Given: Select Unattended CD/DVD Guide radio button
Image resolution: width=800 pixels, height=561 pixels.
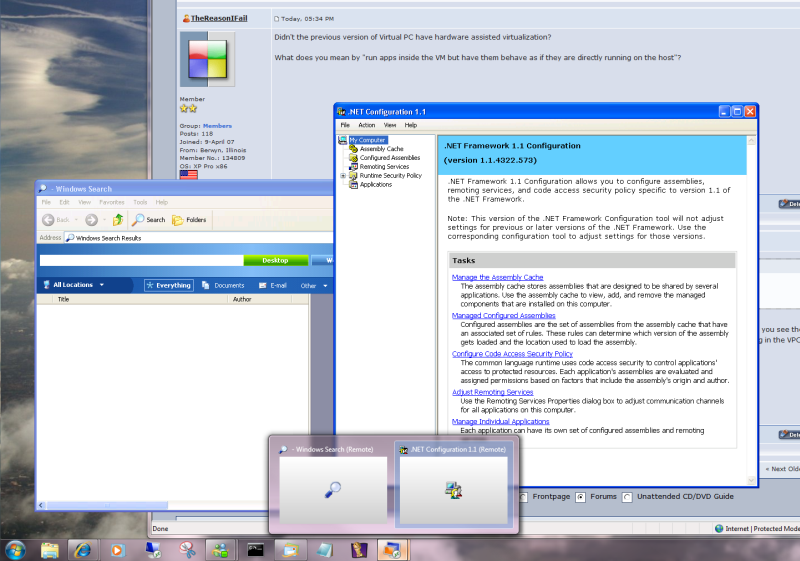Looking at the screenshot, I should pyautogui.click(x=627, y=497).
